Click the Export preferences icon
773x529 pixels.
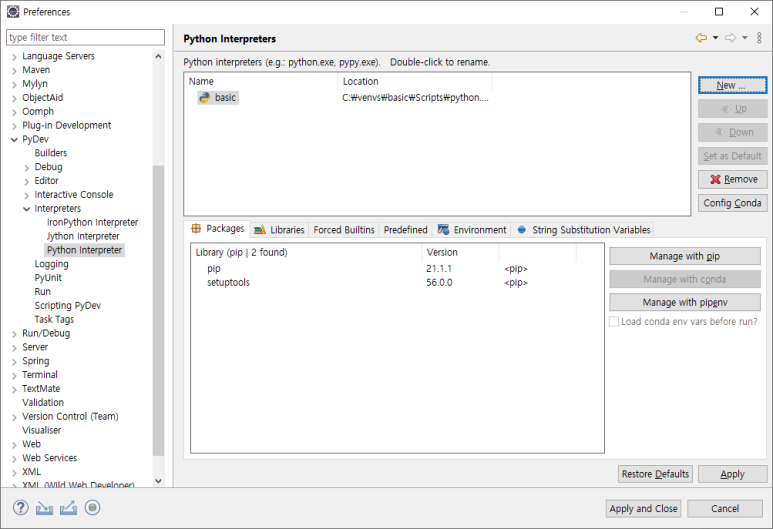click(x=68, y=508)
